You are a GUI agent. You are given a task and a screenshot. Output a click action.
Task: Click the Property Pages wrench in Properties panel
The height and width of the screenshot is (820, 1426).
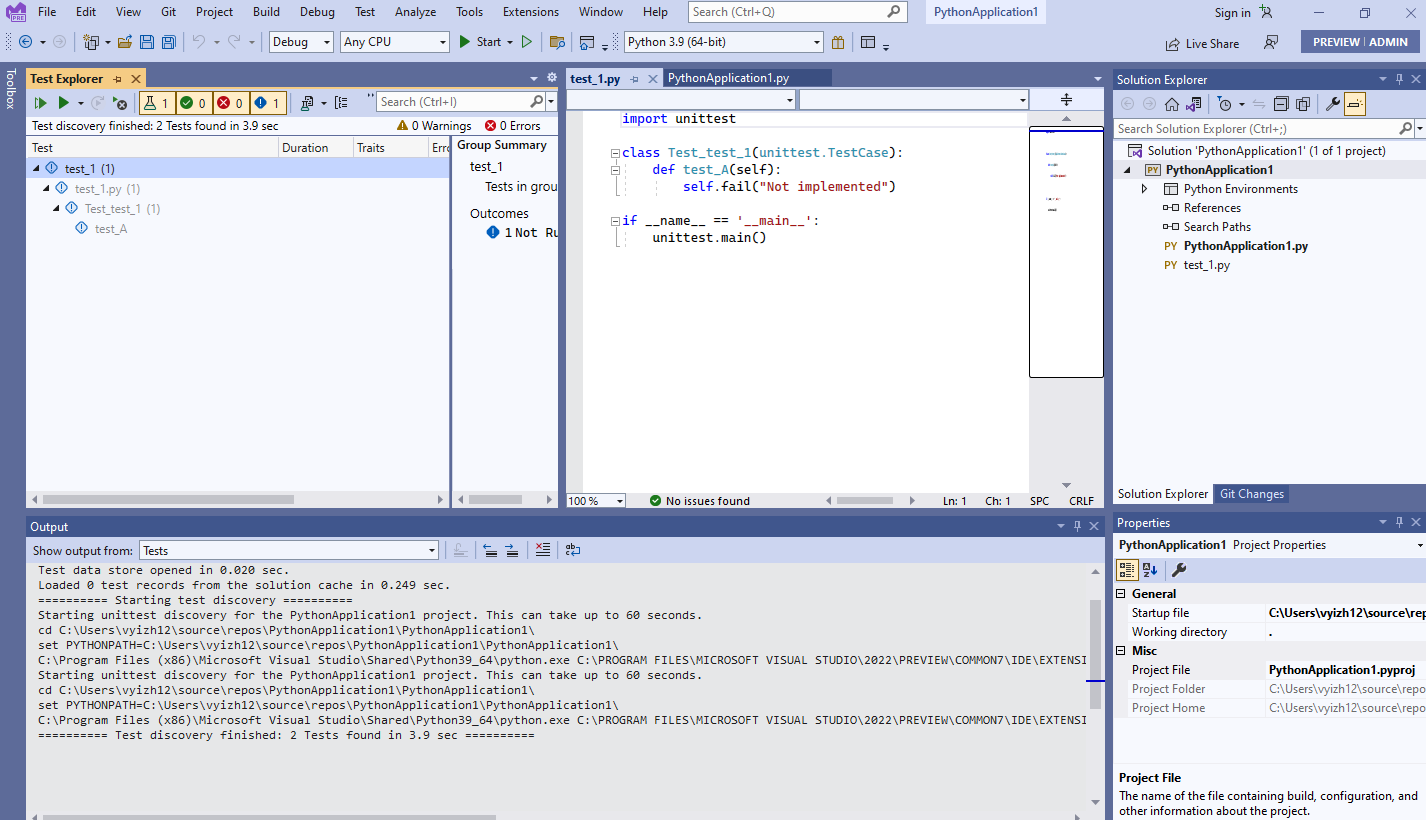(1179, 570)
